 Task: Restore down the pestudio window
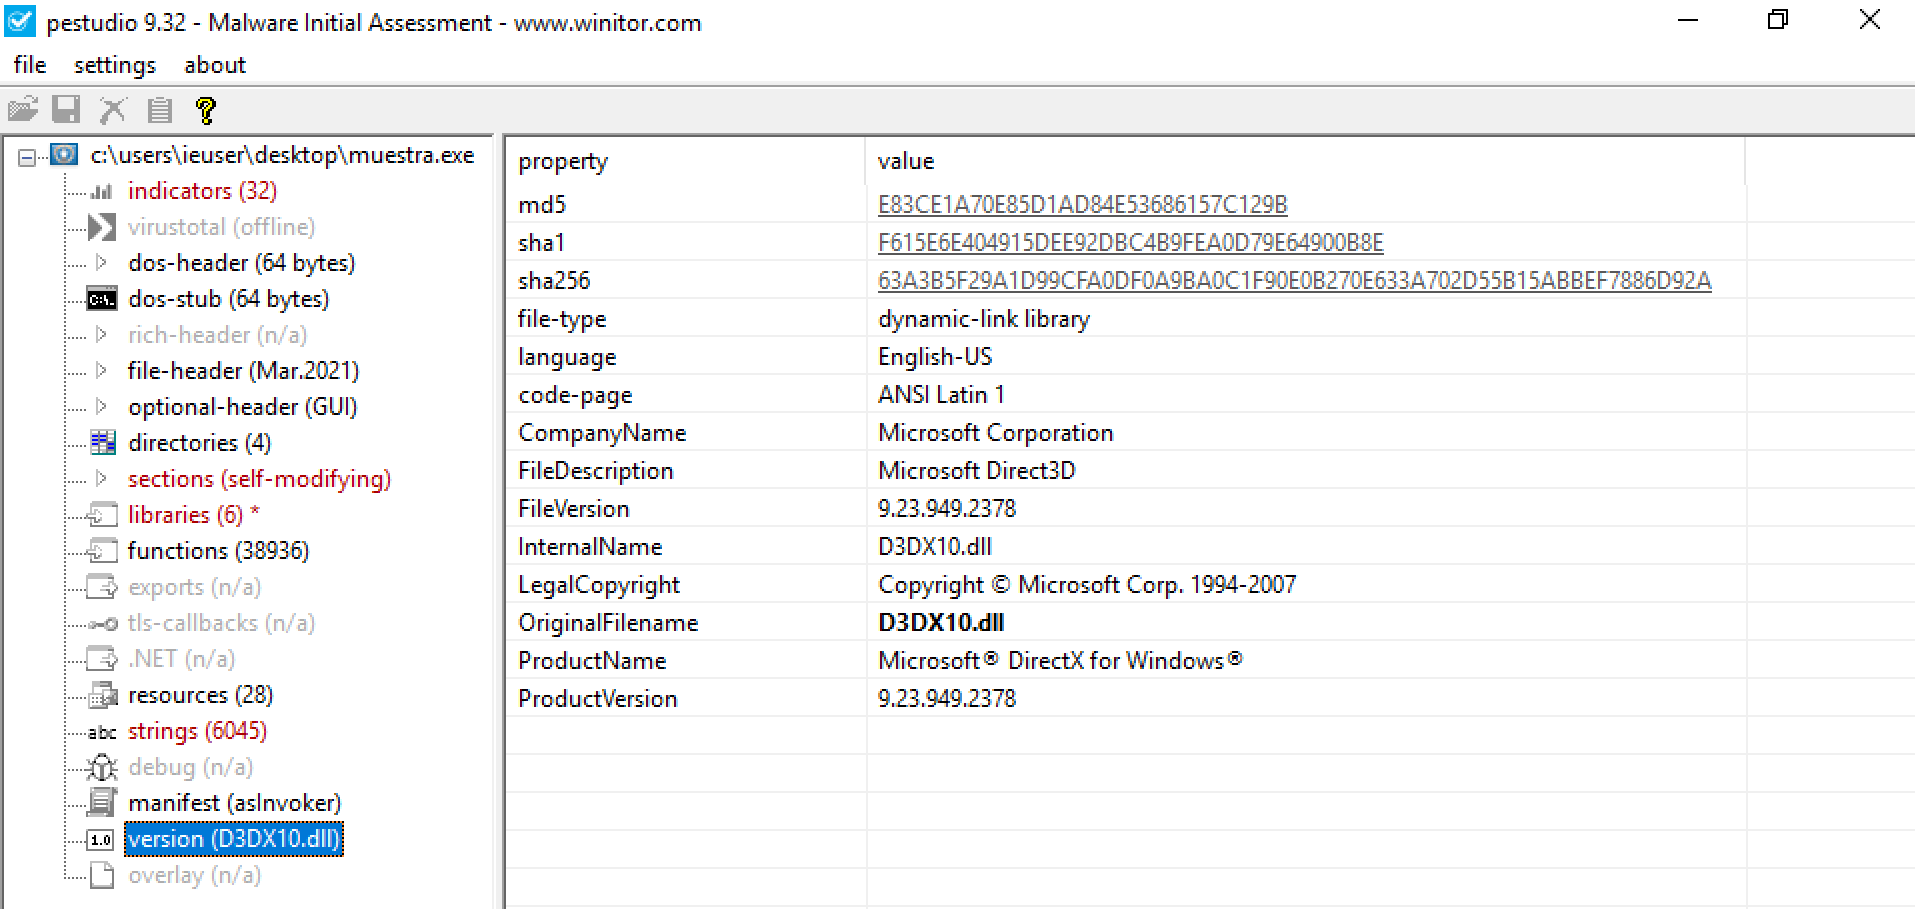pos(1777,20)
